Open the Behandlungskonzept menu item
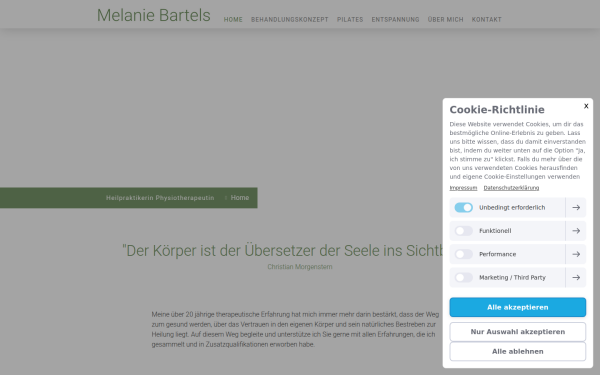The image size is (600, 375). [x=290, y=20]
